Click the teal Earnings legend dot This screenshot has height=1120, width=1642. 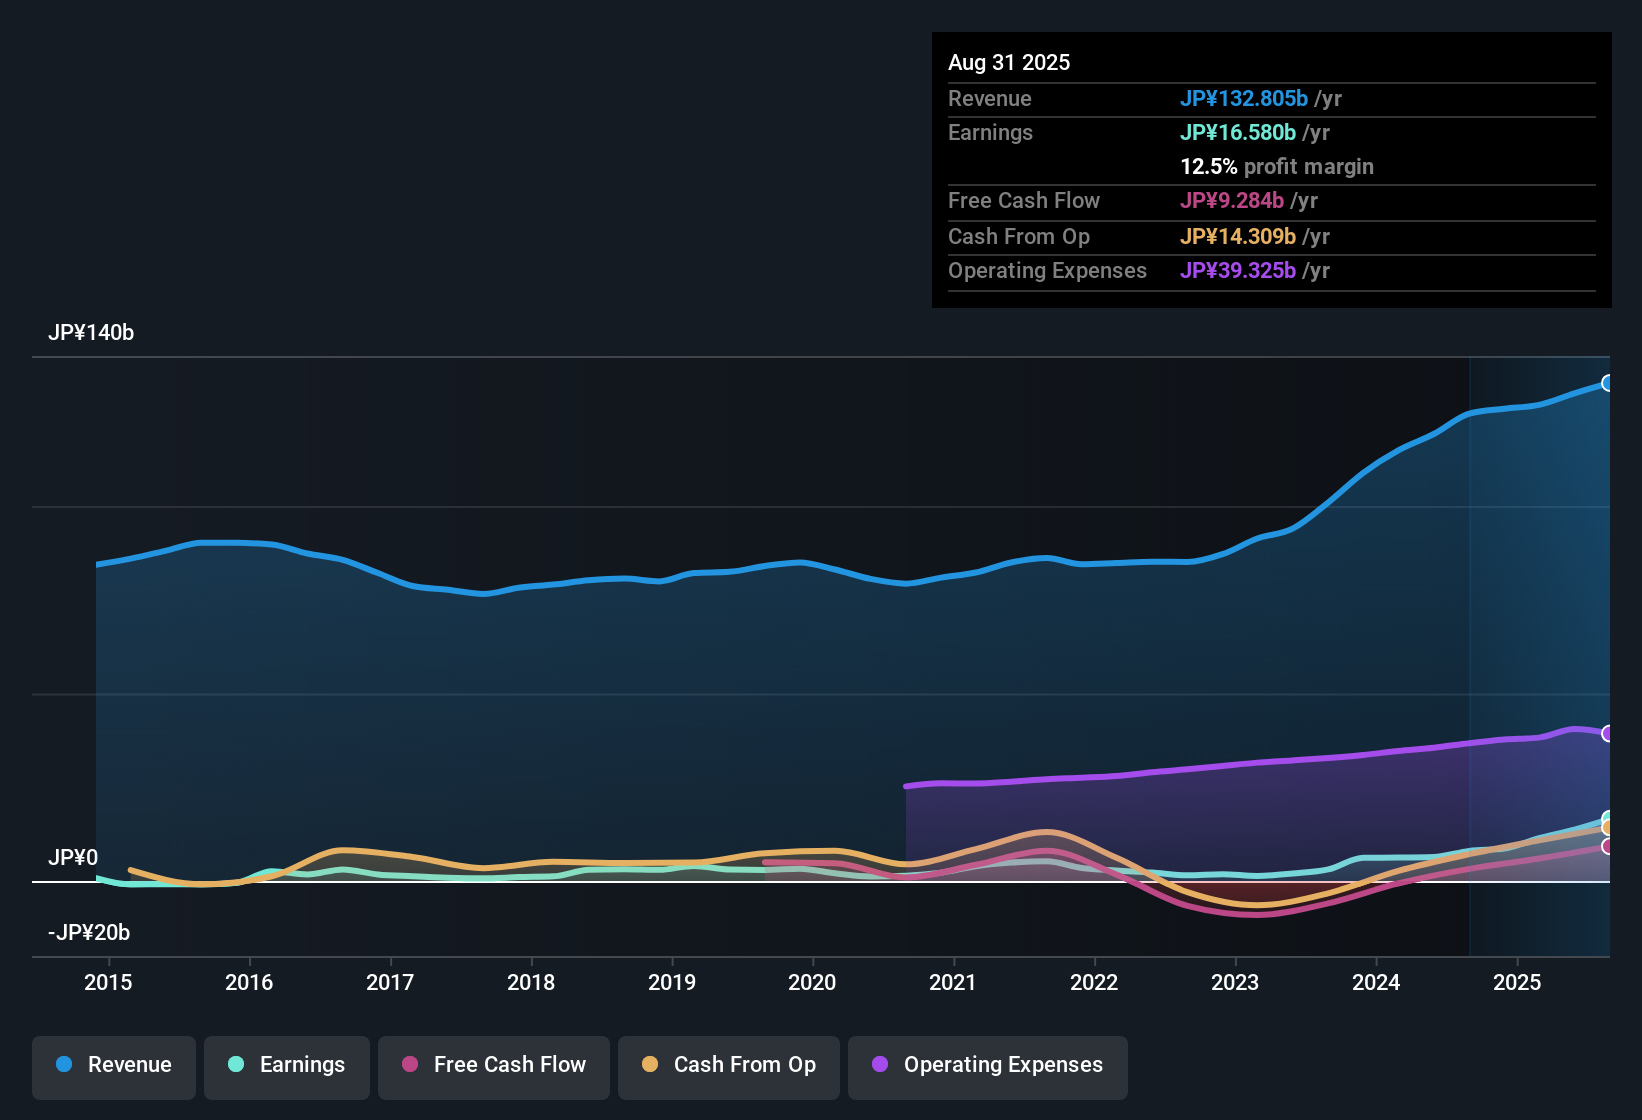[236, 1065]
